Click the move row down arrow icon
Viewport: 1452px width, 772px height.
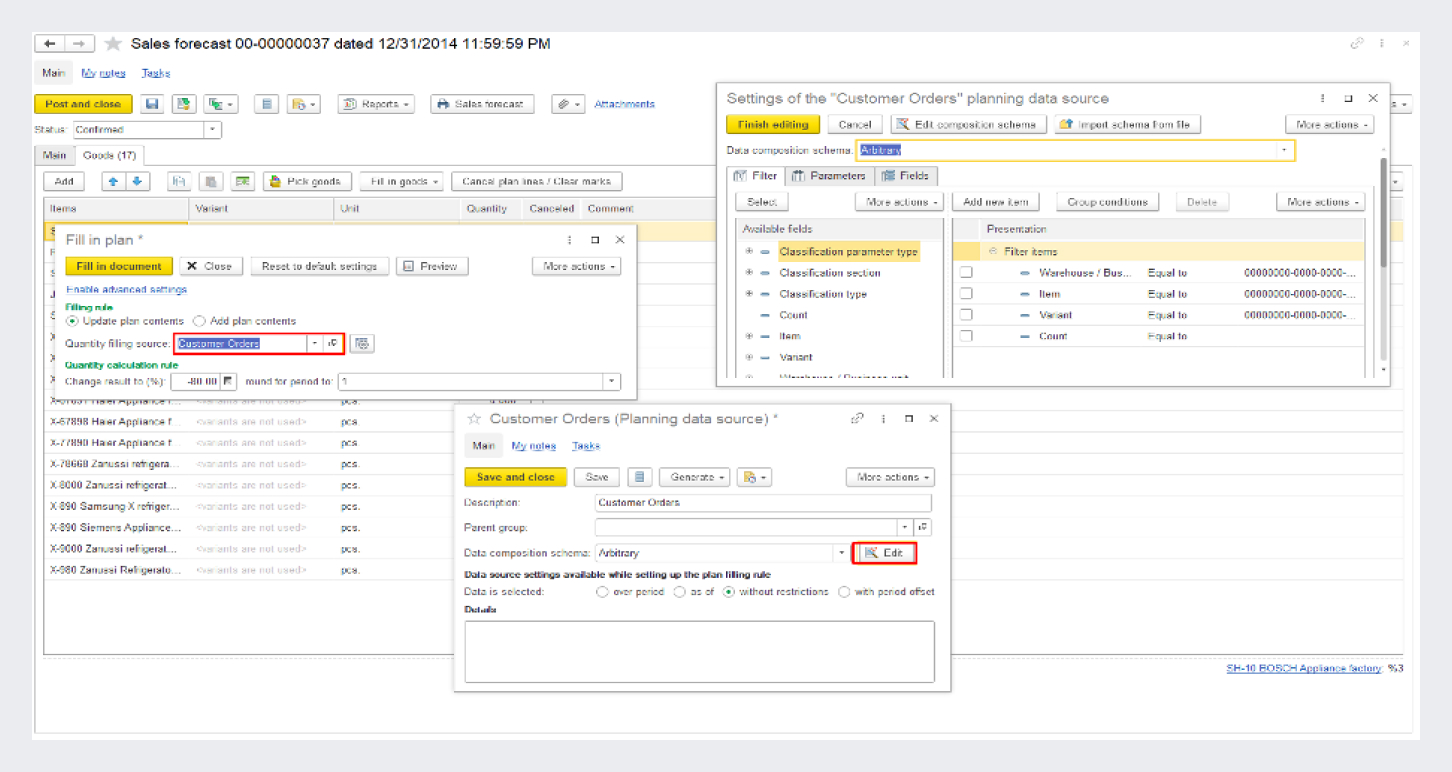coord(137,181)
